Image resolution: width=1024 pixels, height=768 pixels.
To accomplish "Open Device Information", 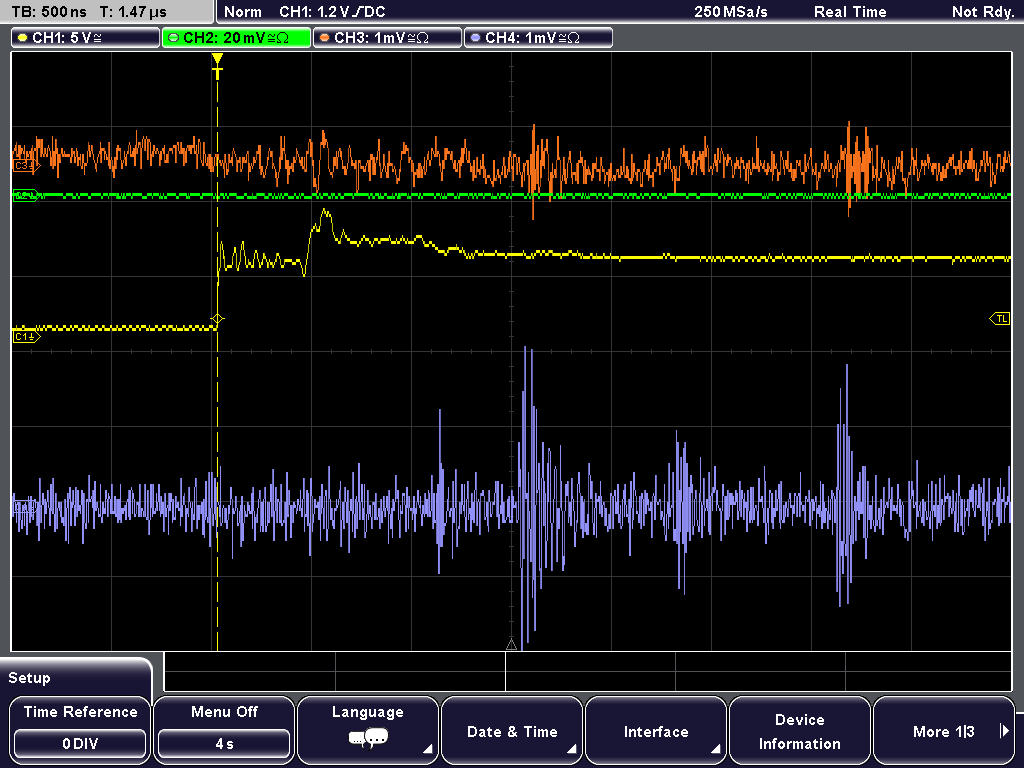I will [799, 730].
